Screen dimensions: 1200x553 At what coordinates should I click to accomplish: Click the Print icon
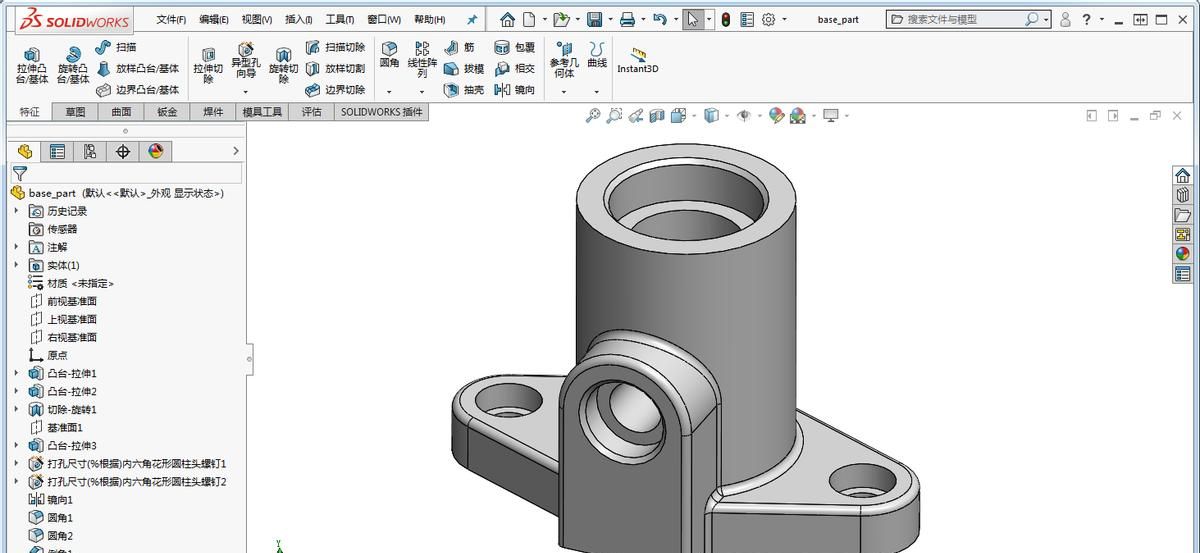tap(627, 19)
